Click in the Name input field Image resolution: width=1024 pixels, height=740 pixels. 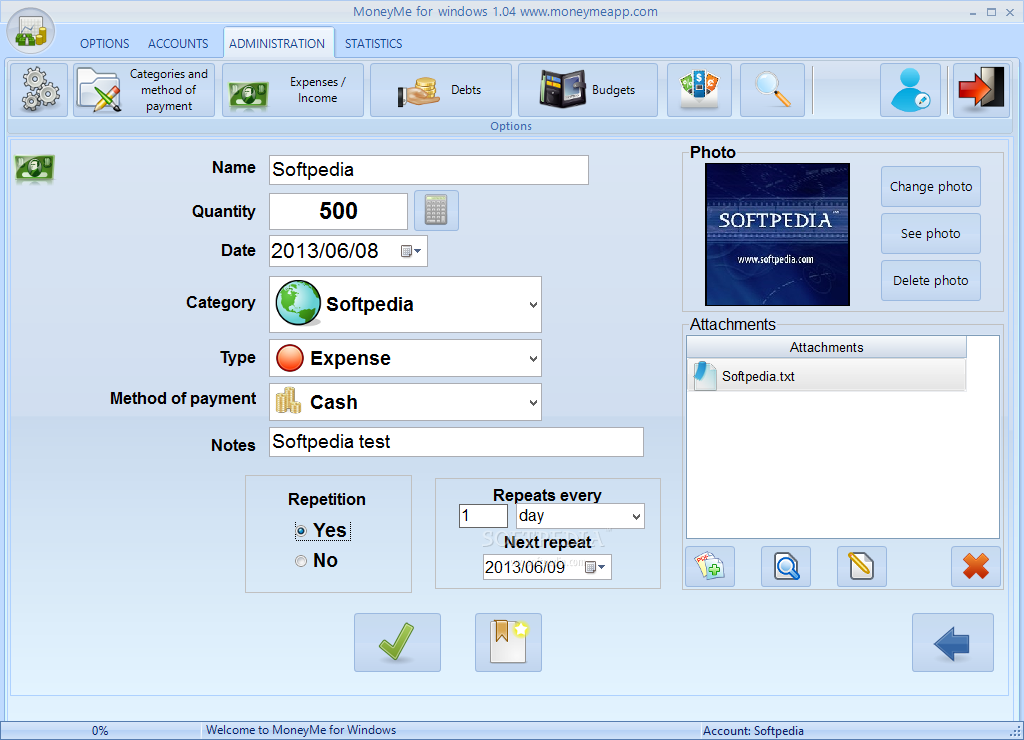pos(428,170)
